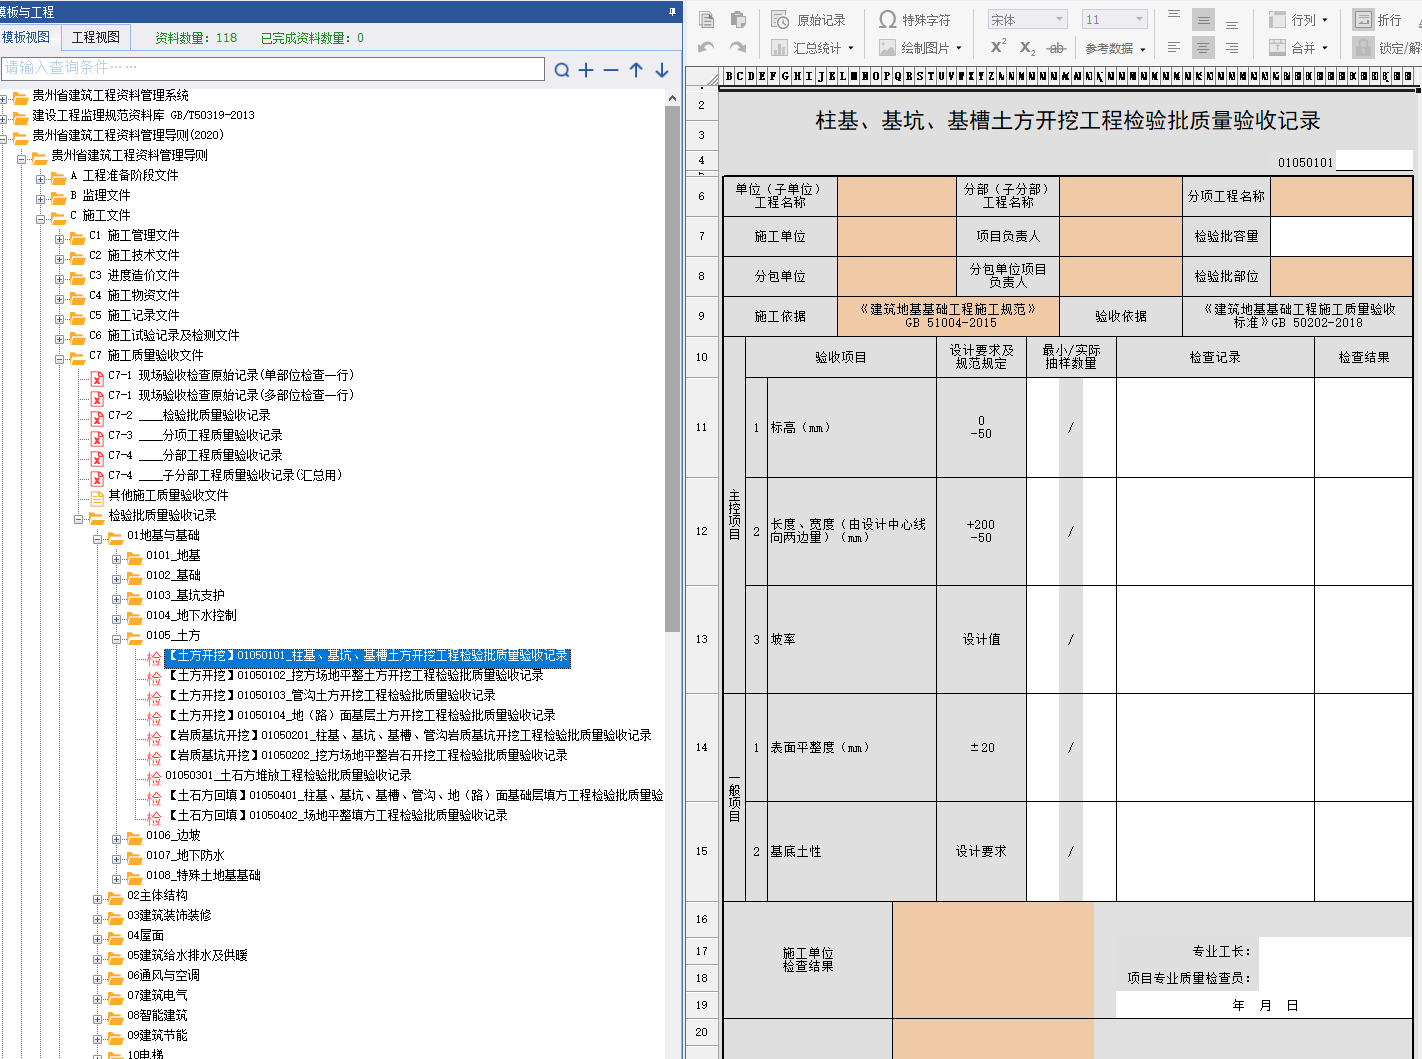Screen dimensions: 1422x1059
Task: Center text horizontally
Action: 1203,47
